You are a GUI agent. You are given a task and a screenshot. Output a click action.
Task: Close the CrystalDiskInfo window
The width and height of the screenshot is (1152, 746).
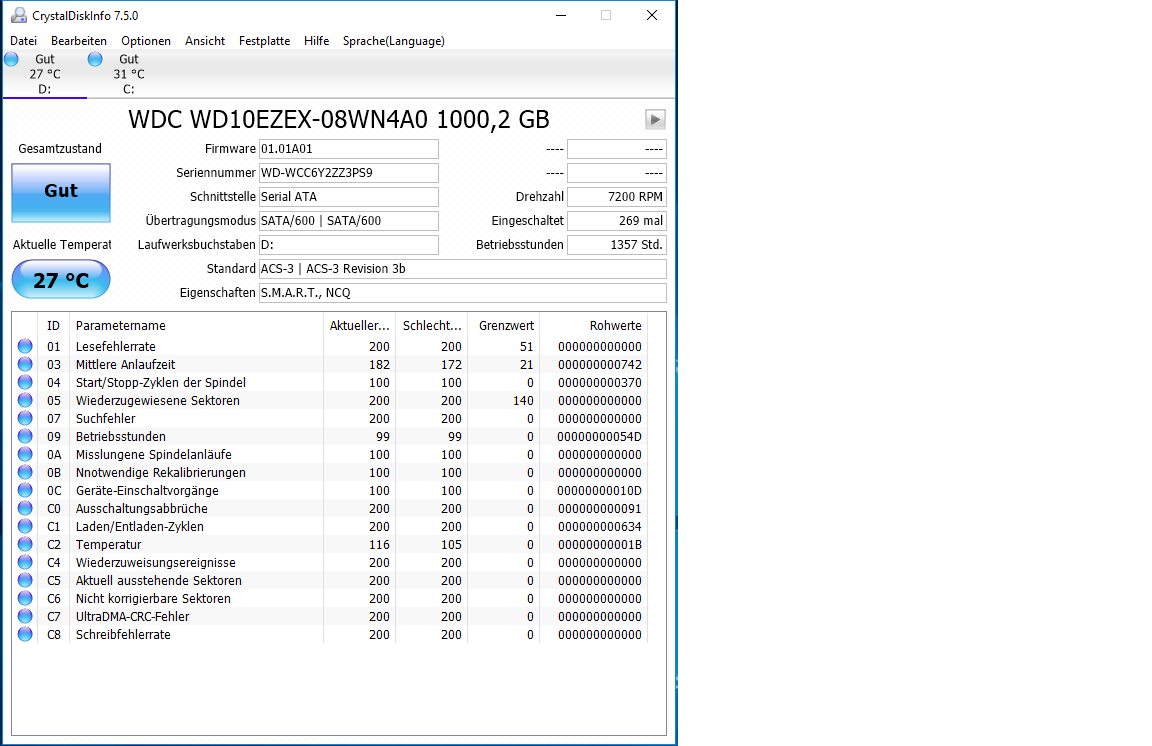[652, 15]
